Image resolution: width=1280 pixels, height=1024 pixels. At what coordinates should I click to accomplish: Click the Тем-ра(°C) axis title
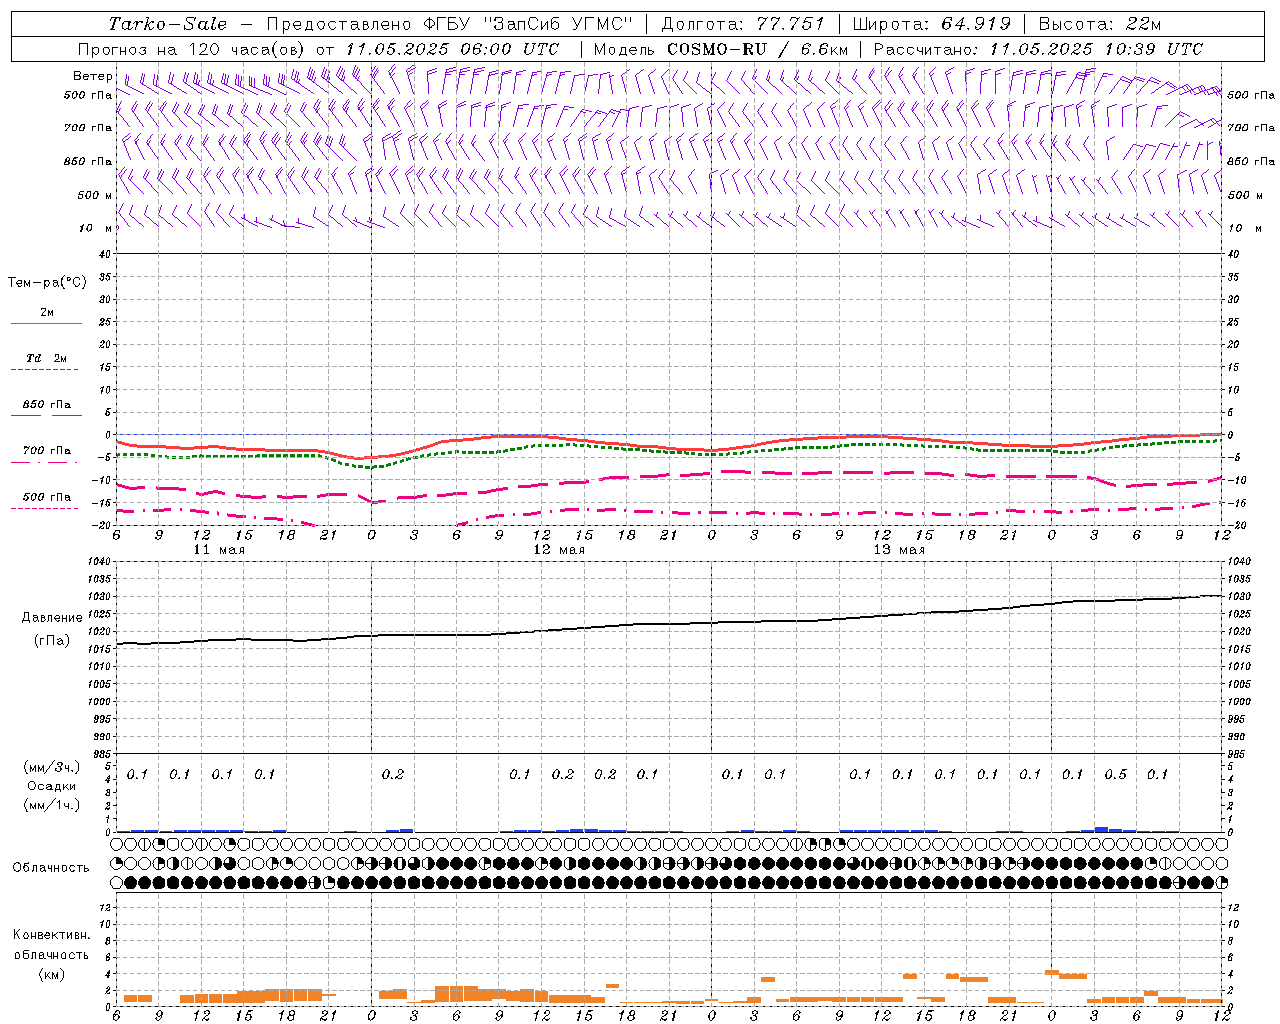click(47, 283)
